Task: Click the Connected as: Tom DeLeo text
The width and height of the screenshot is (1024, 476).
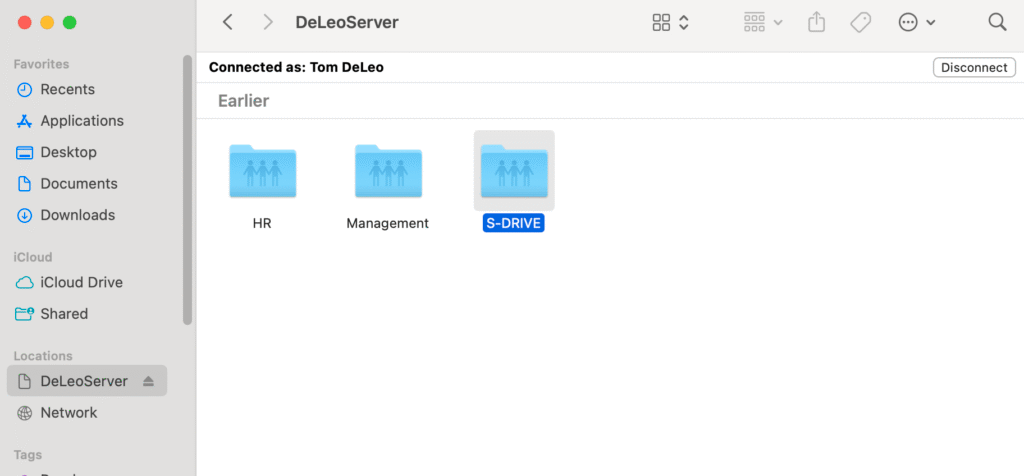Action: tap(296, 67)
